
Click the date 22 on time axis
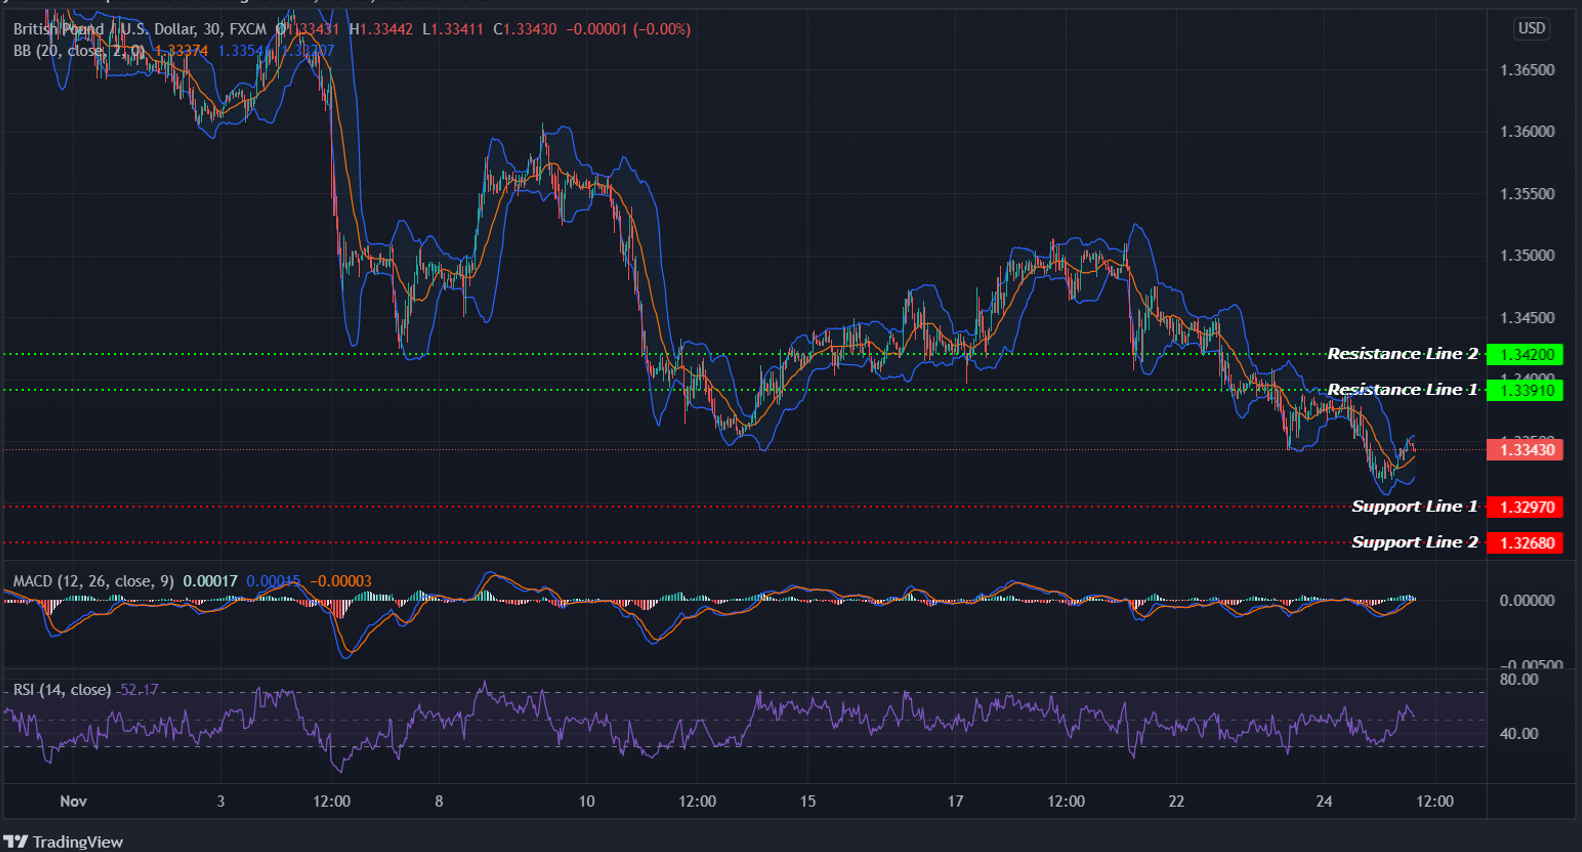pyautogui.click(x=1177, y=801)
